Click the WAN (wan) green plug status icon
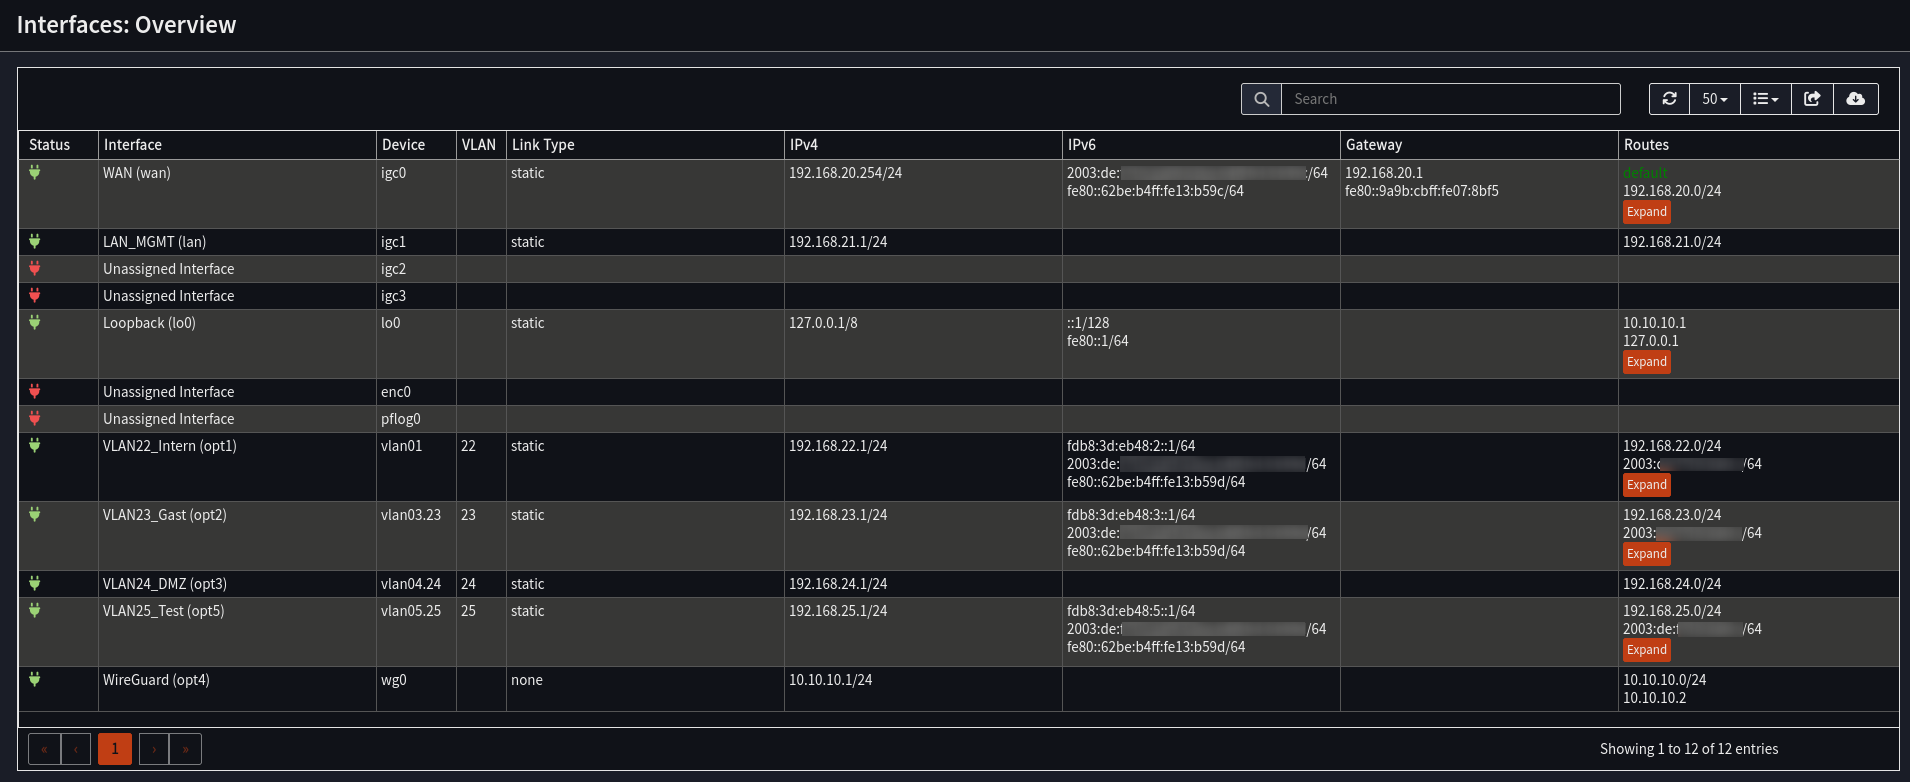This screenshot has width=1910, height=782. click(35, 173)
